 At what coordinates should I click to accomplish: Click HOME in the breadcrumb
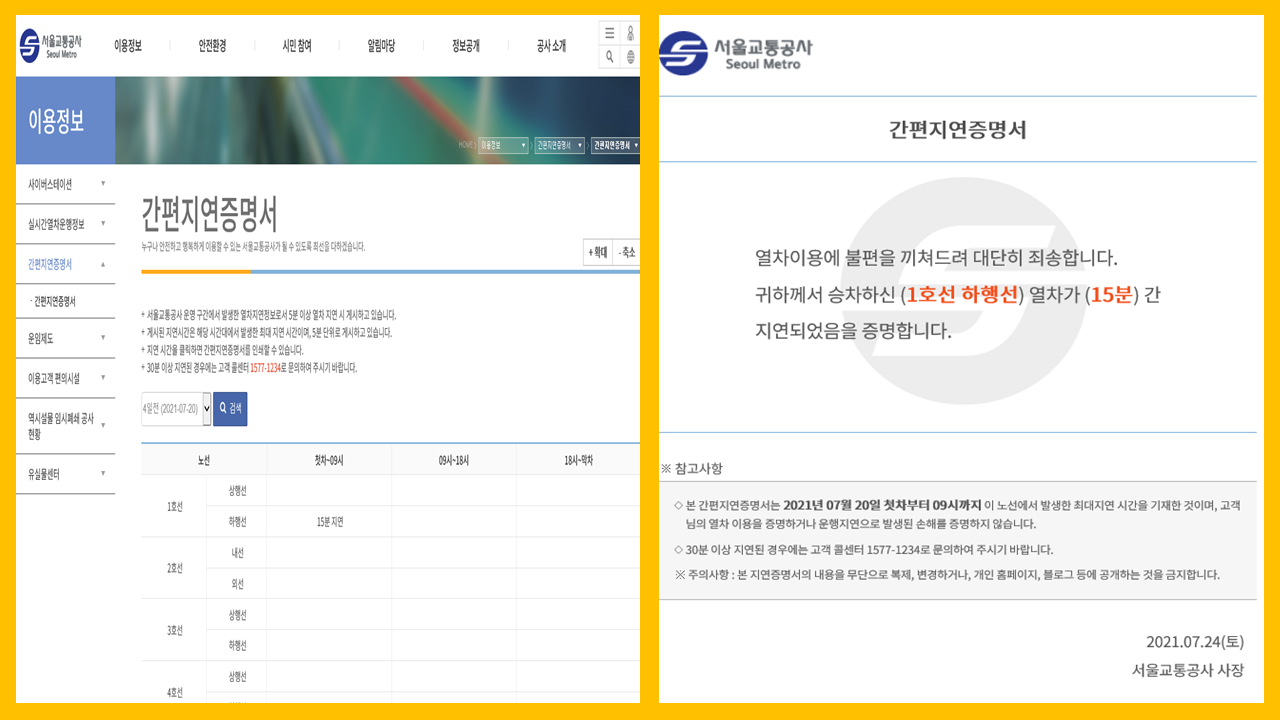[466, 145]
